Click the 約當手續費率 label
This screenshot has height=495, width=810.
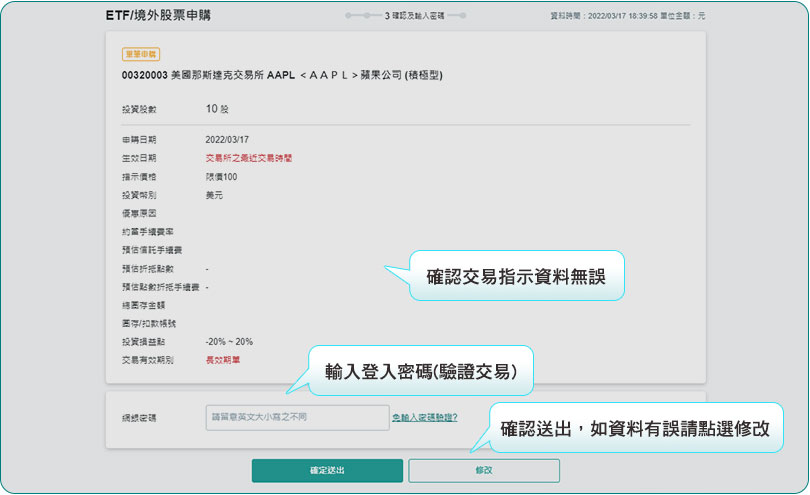pos(148,232)
